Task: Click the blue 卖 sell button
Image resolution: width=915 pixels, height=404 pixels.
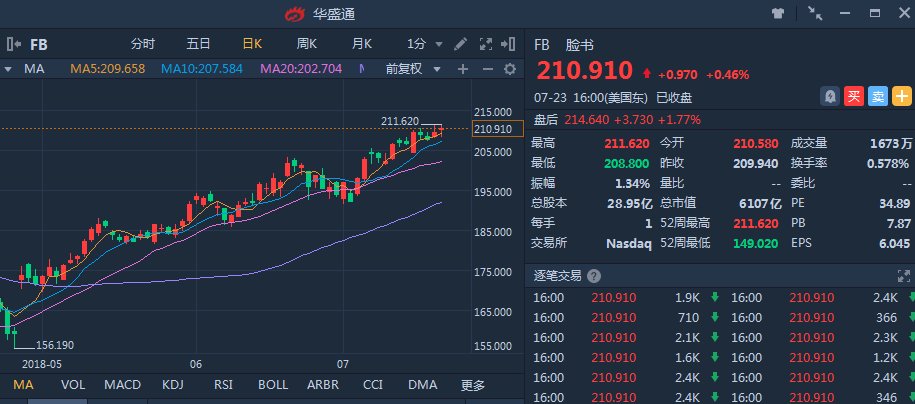Action: [x=878, y=96]
